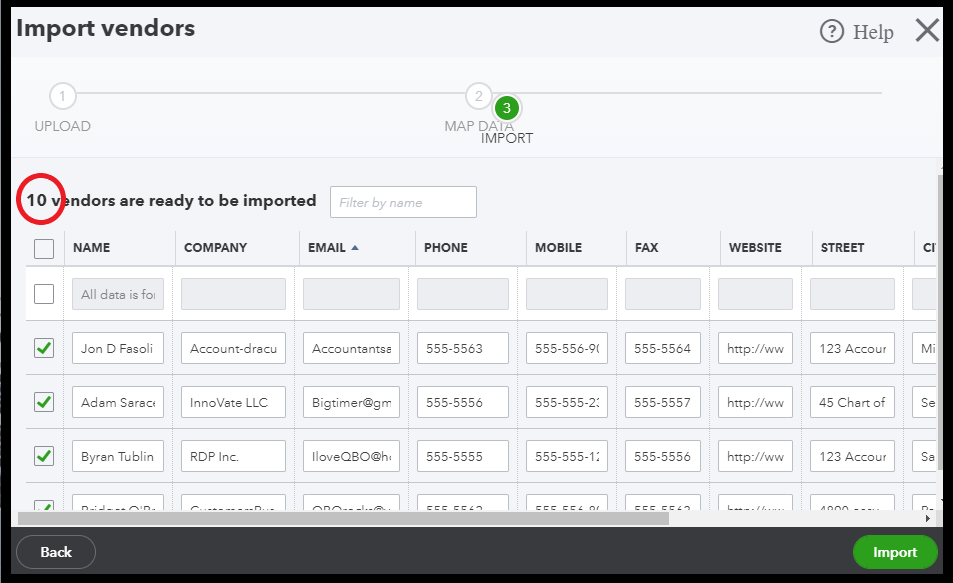The width and height of the screenshot is (953, 583).
Task: Click the right arrow on horizontal scrollbar
Action: (928, 519)
